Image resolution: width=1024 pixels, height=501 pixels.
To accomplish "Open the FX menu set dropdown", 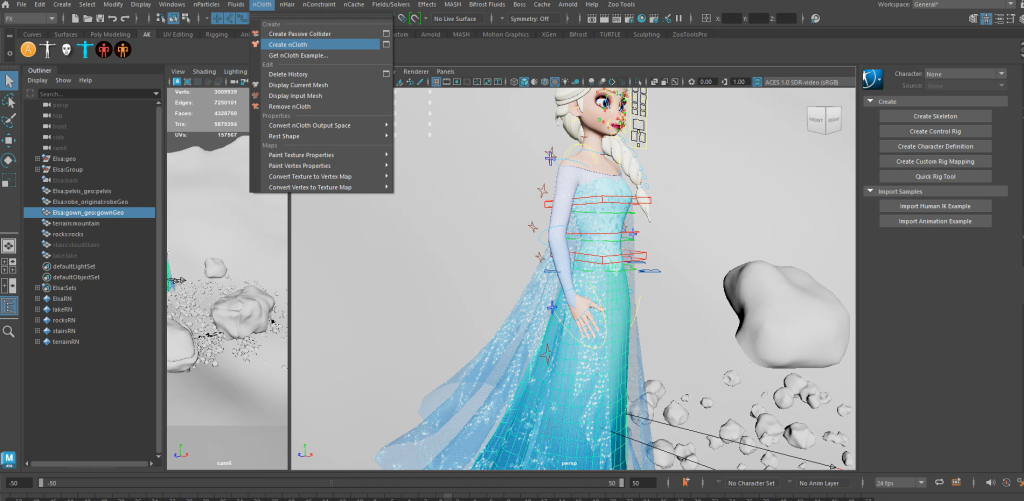I will (x=29, y=18).
